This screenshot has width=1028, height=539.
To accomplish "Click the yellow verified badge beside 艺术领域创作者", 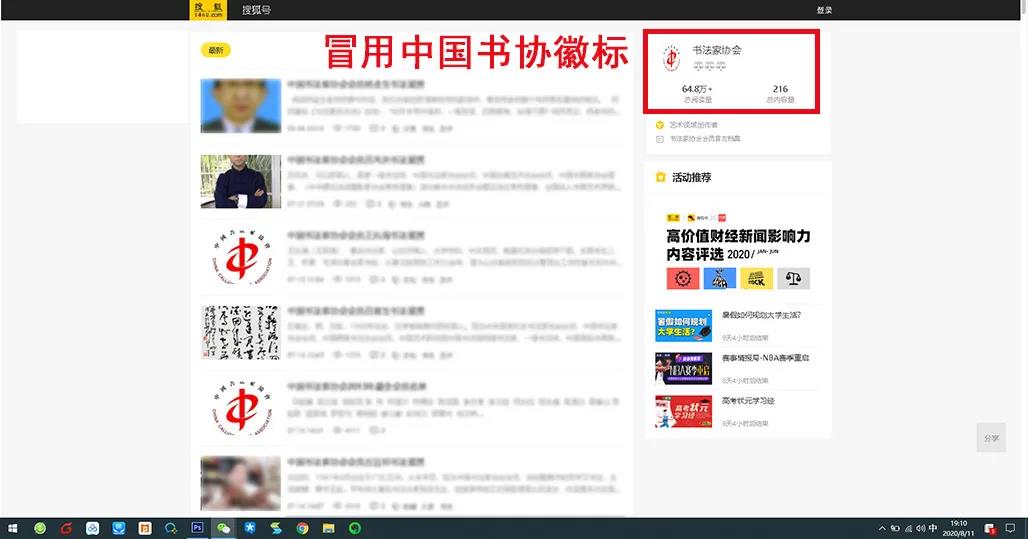I will [x=660, y=125].
